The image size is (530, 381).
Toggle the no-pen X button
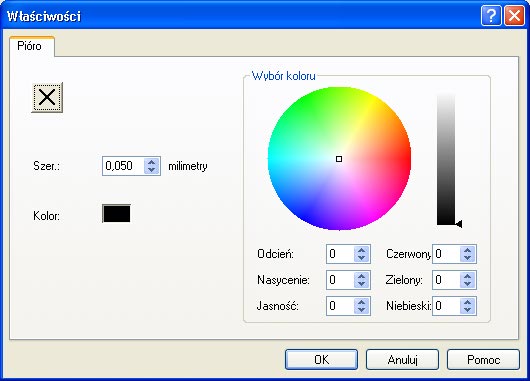[x=47, y=97]
